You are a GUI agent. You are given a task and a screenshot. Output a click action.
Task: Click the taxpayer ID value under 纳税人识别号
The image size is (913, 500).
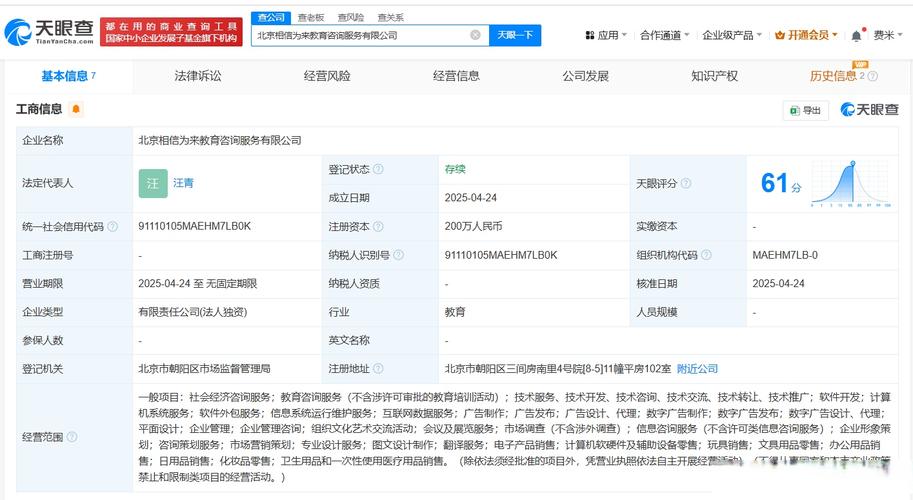click(501, 255)
